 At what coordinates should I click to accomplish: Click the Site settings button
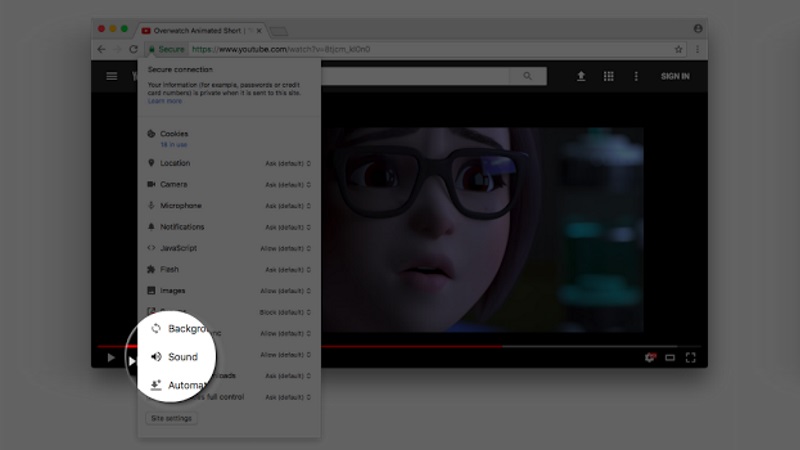coord(171,418)
